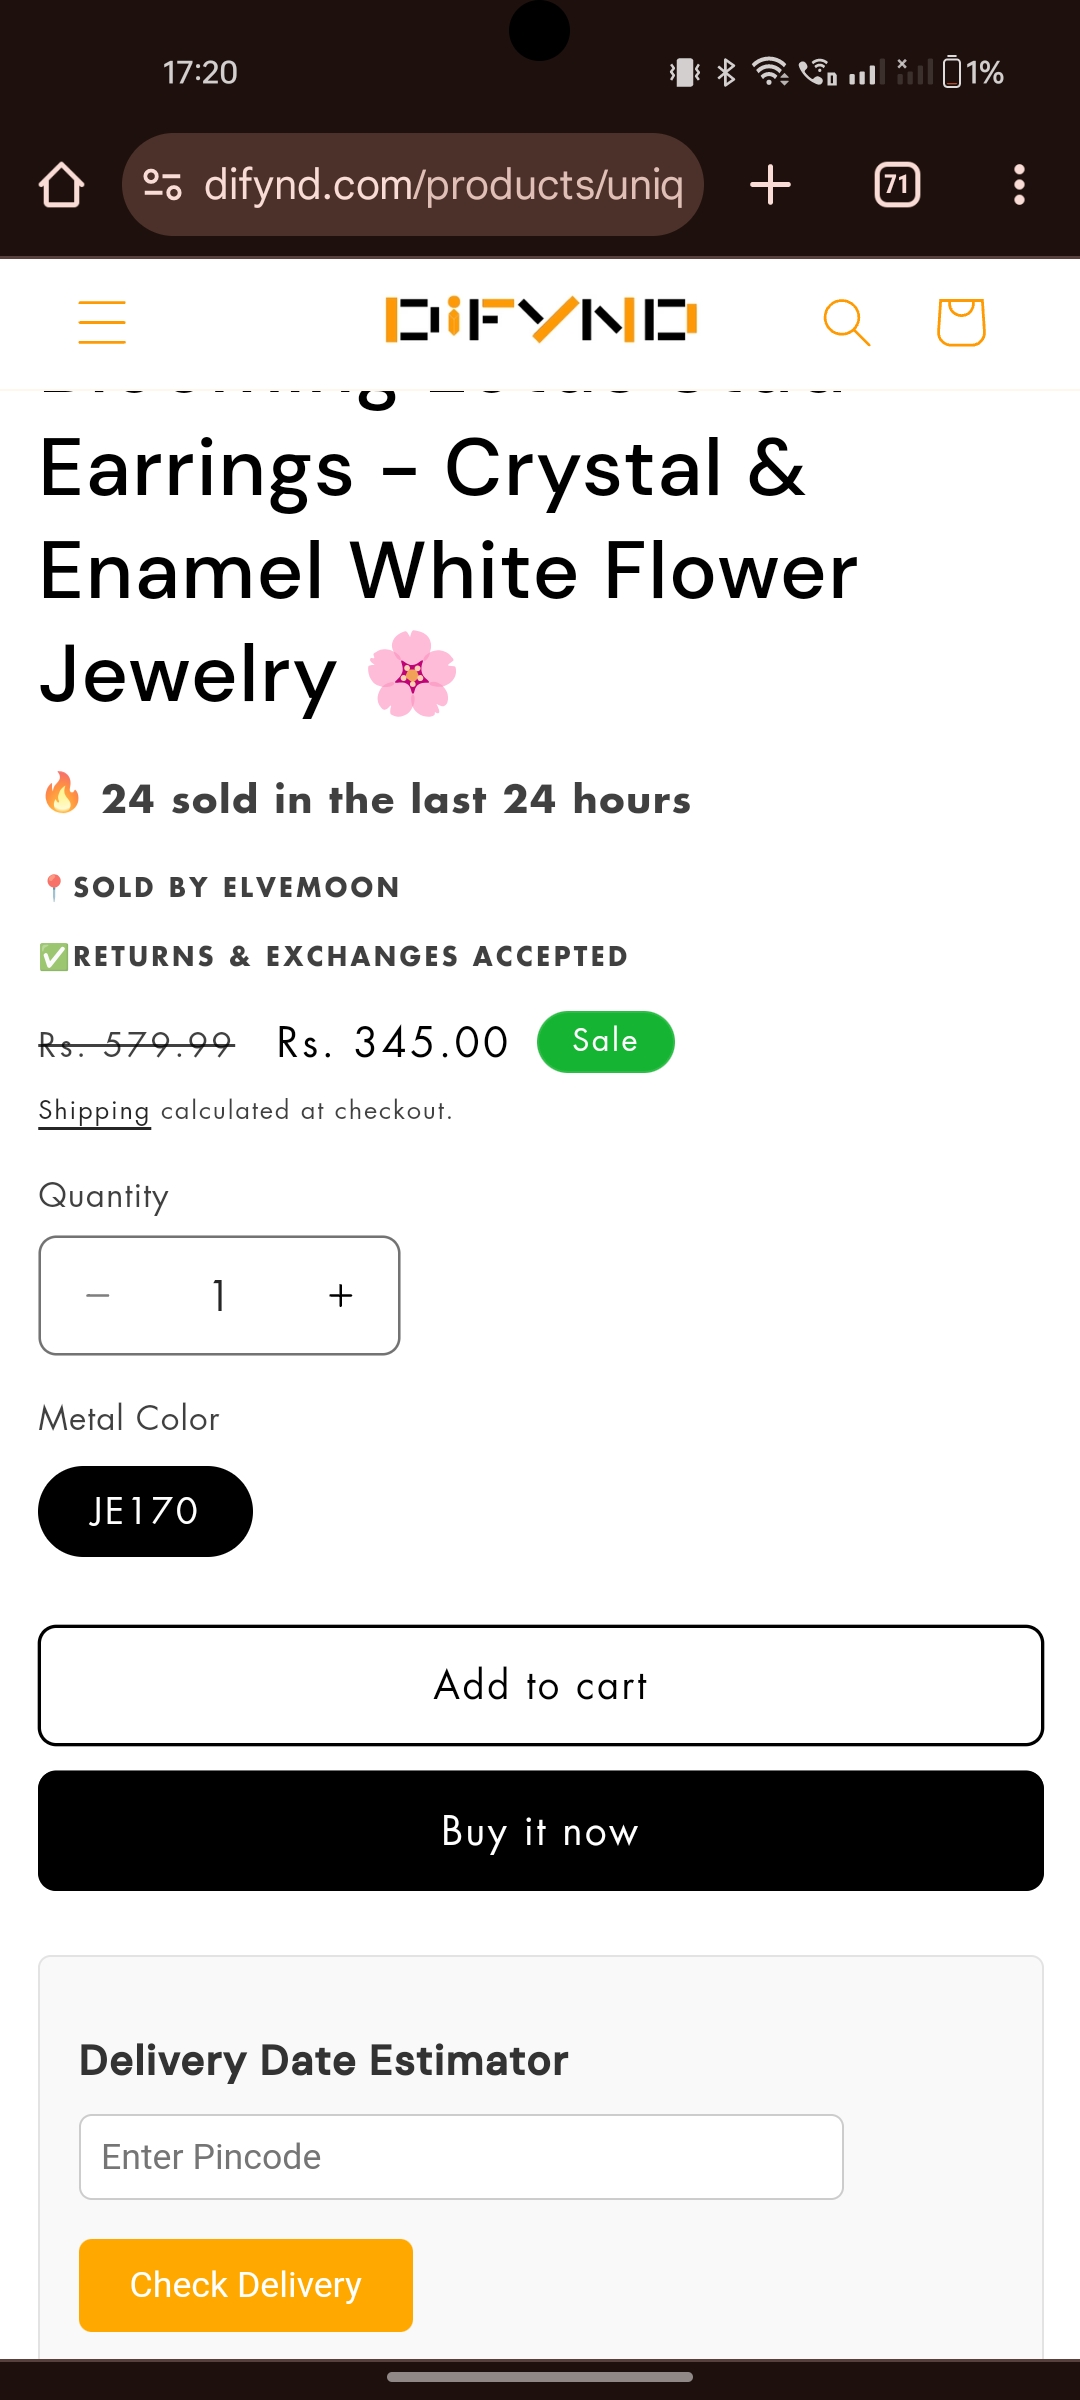The width and height of the screenshot is (1080, 2400).
Task: Open the shopping cart bag icon
Action: (x=961, y=322)
